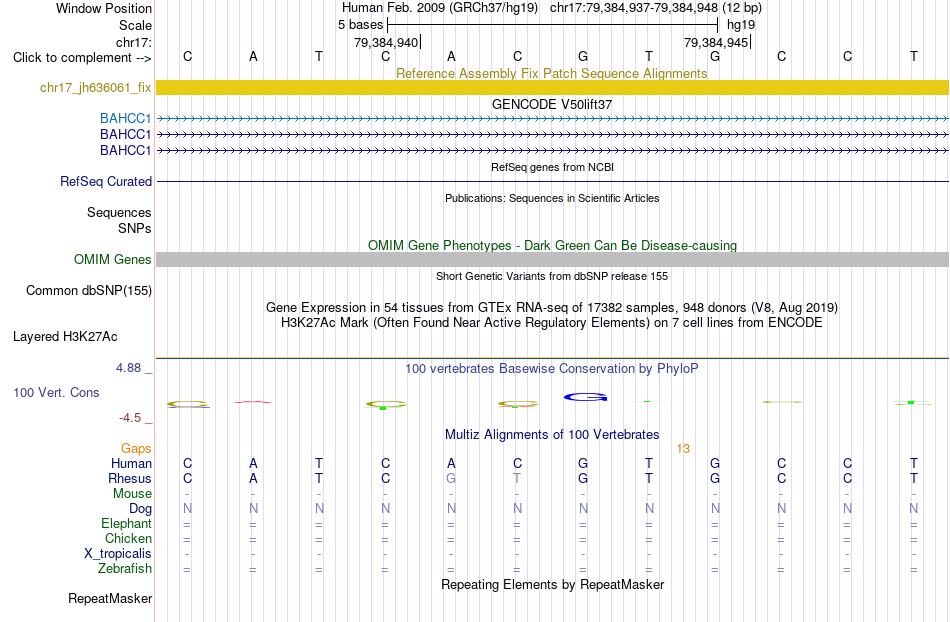Click the RepeatMasker track label
Screen dimensions: 950x622
110,598
